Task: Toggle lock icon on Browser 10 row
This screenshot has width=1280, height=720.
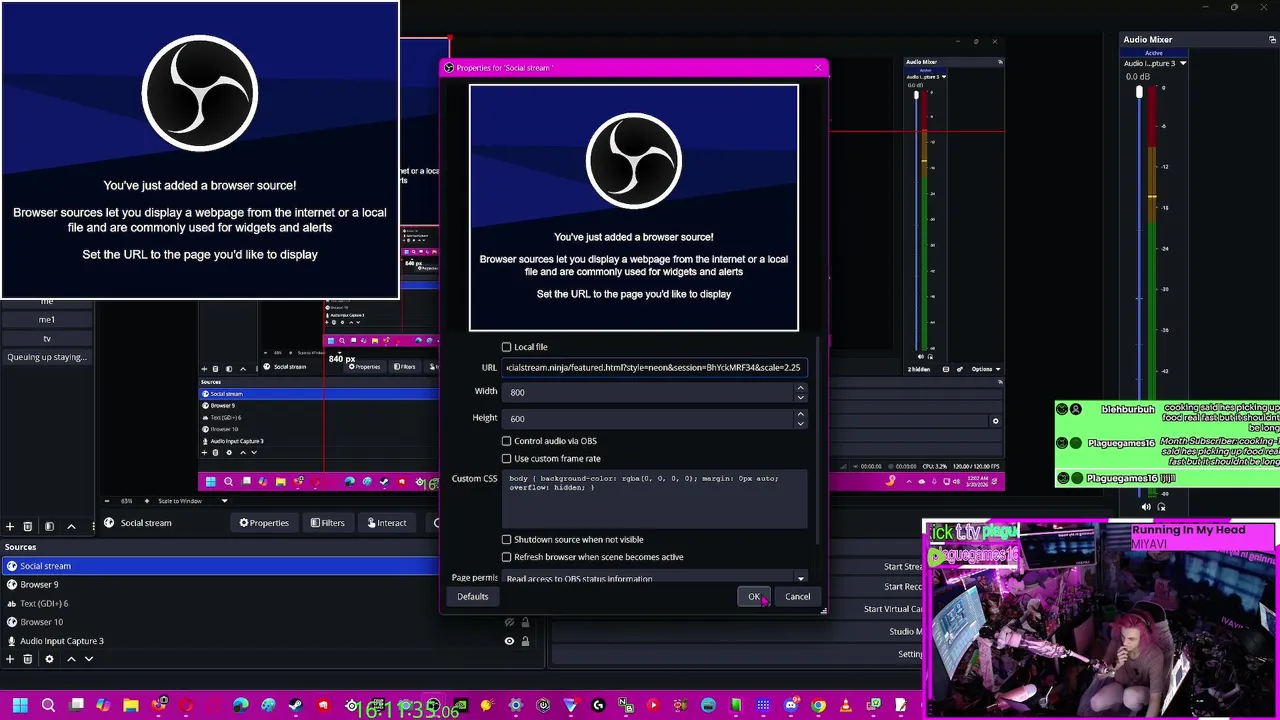Action: point(525,622)
